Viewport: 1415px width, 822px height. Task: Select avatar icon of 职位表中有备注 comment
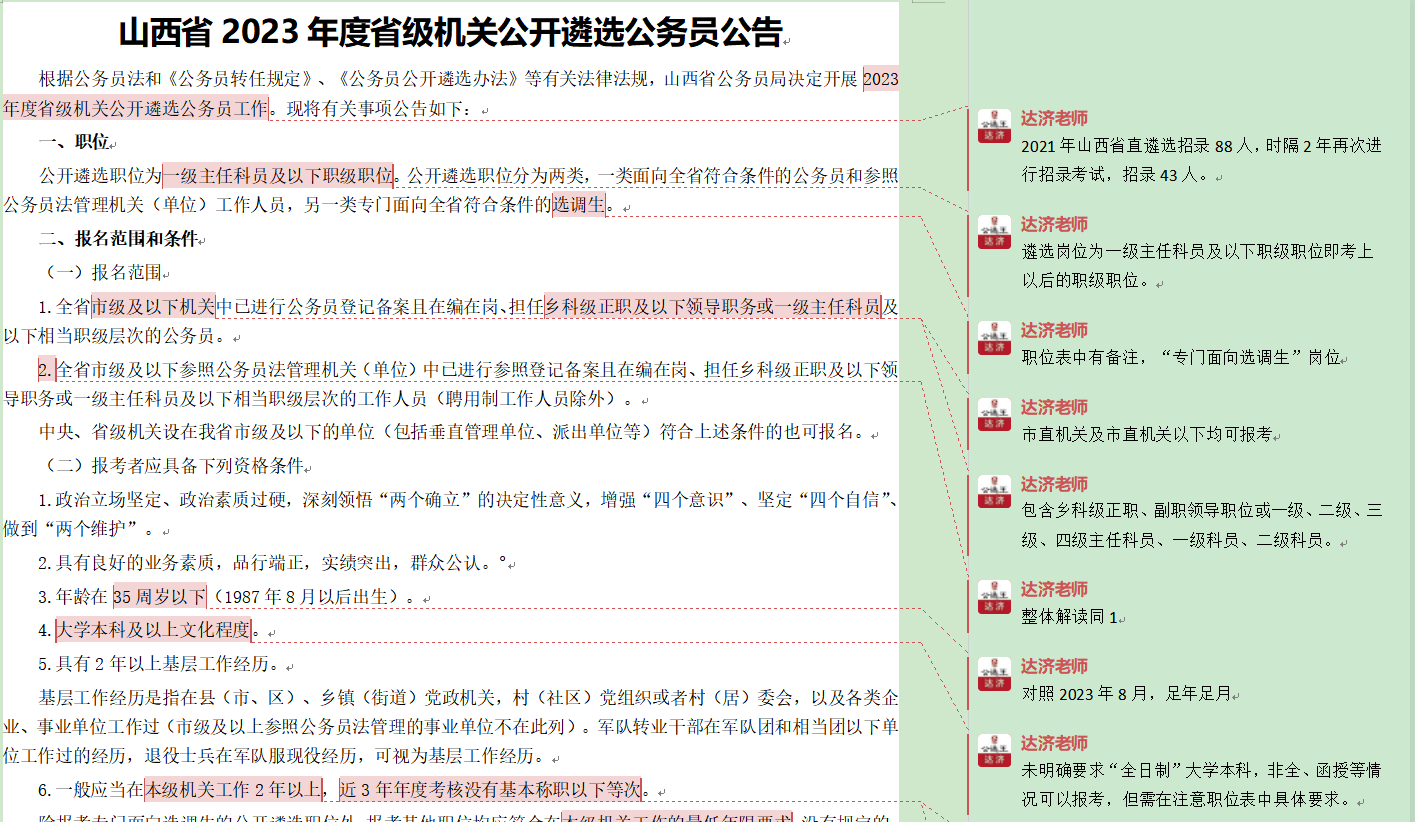point(993,338)
